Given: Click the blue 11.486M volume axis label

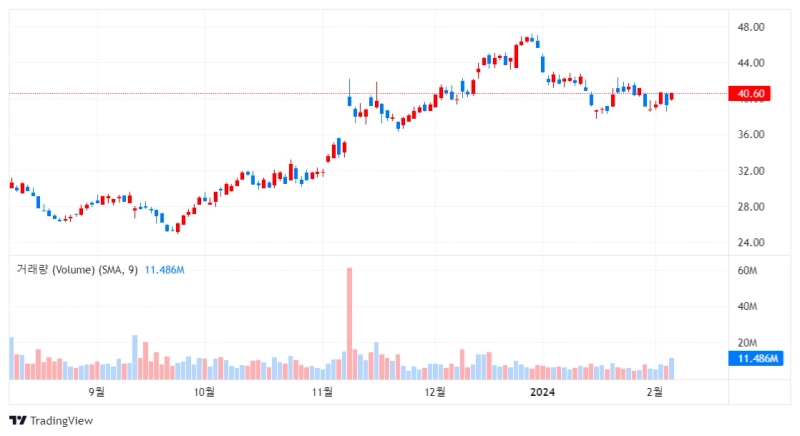Looking at the screenshot, I should tap(758, 358).
